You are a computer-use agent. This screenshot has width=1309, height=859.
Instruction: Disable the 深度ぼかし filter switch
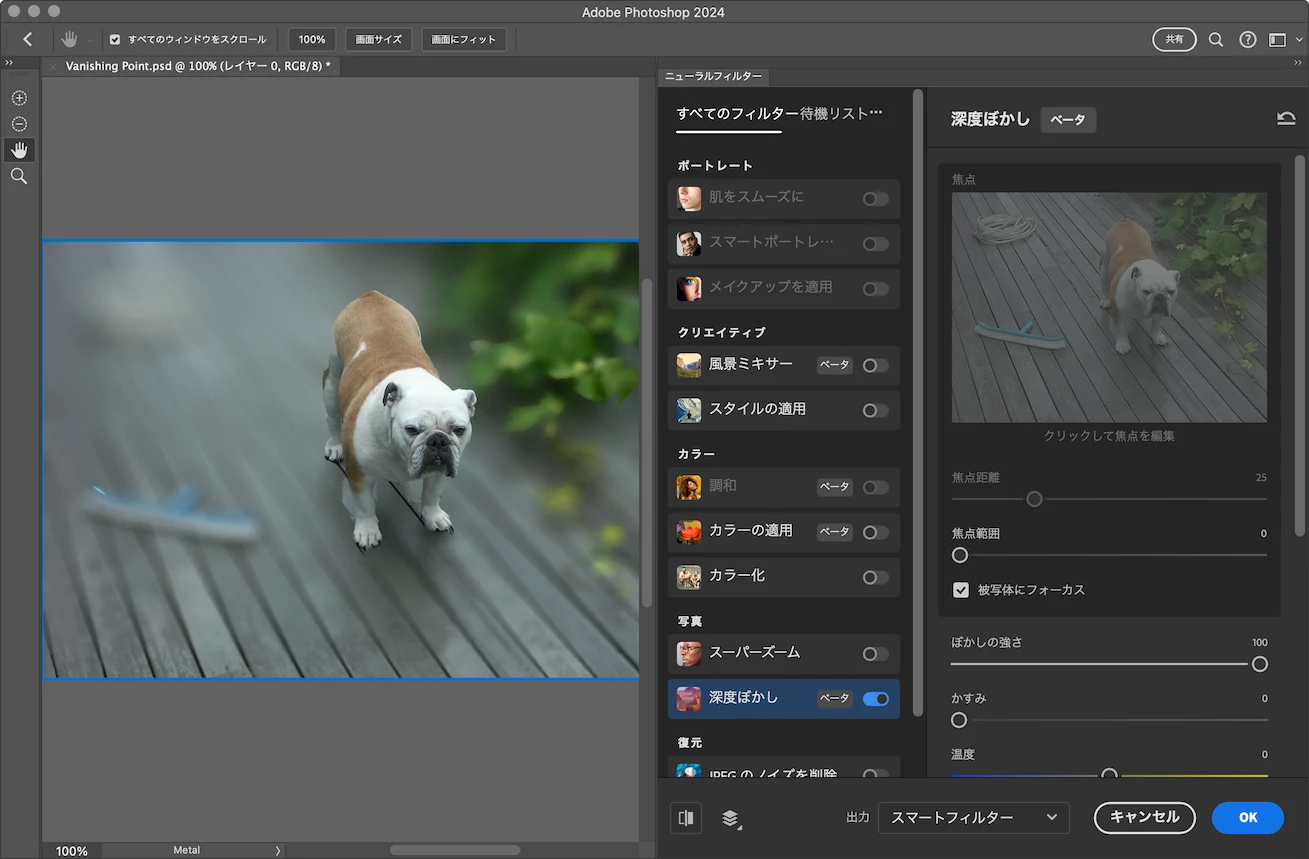(875, 699)
